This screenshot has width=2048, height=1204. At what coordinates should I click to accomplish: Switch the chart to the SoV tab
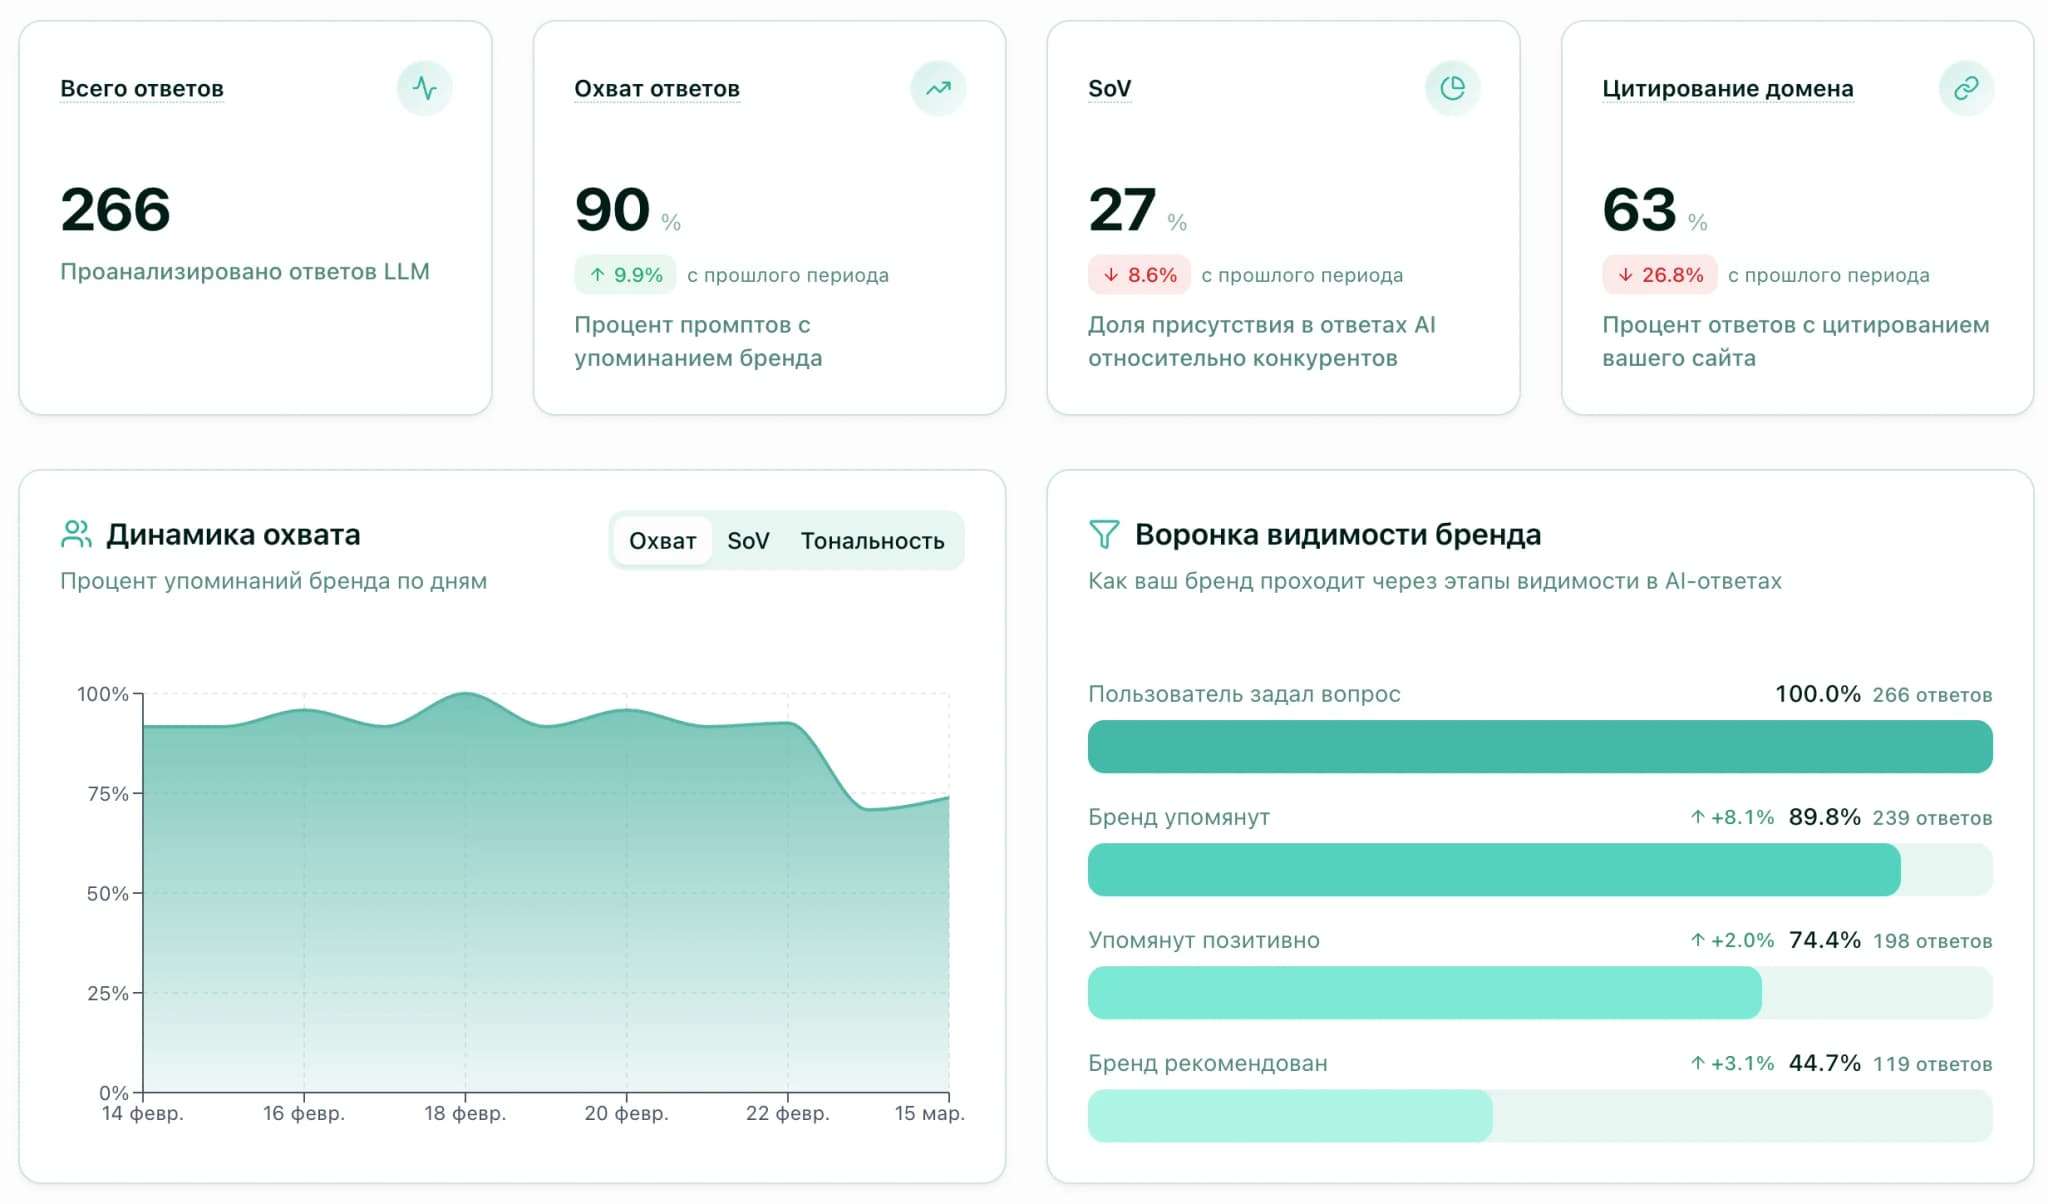(x=748, y=541)
